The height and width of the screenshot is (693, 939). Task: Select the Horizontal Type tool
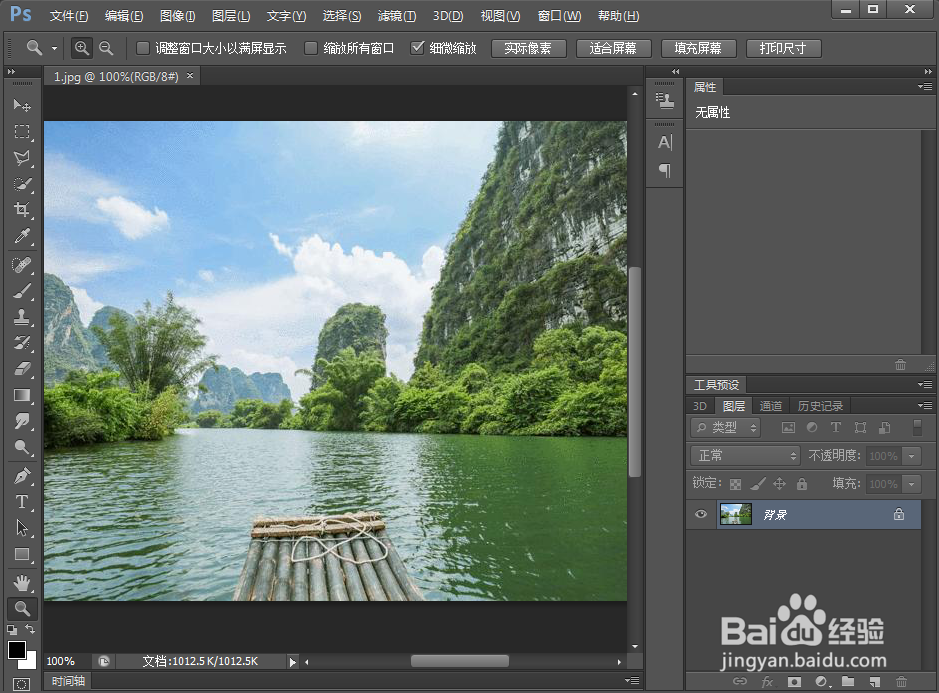tap(22, 501)
